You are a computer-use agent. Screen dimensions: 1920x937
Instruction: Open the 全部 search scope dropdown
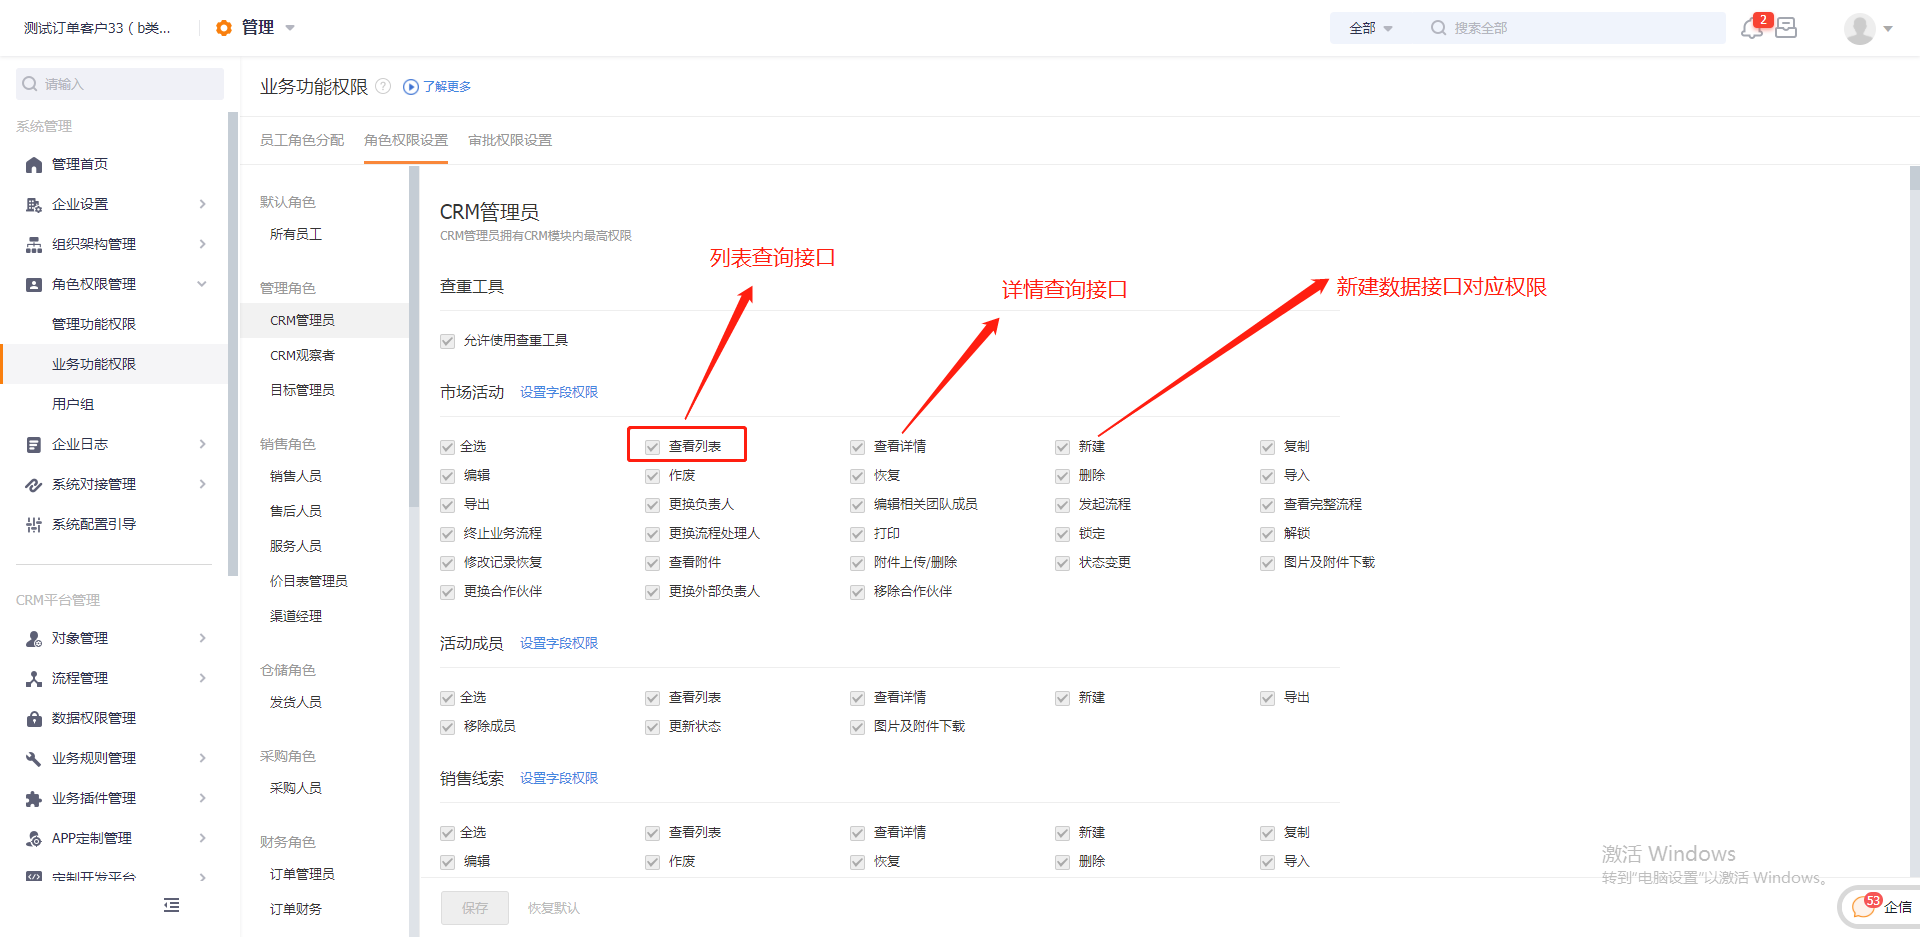(1370, 28)
